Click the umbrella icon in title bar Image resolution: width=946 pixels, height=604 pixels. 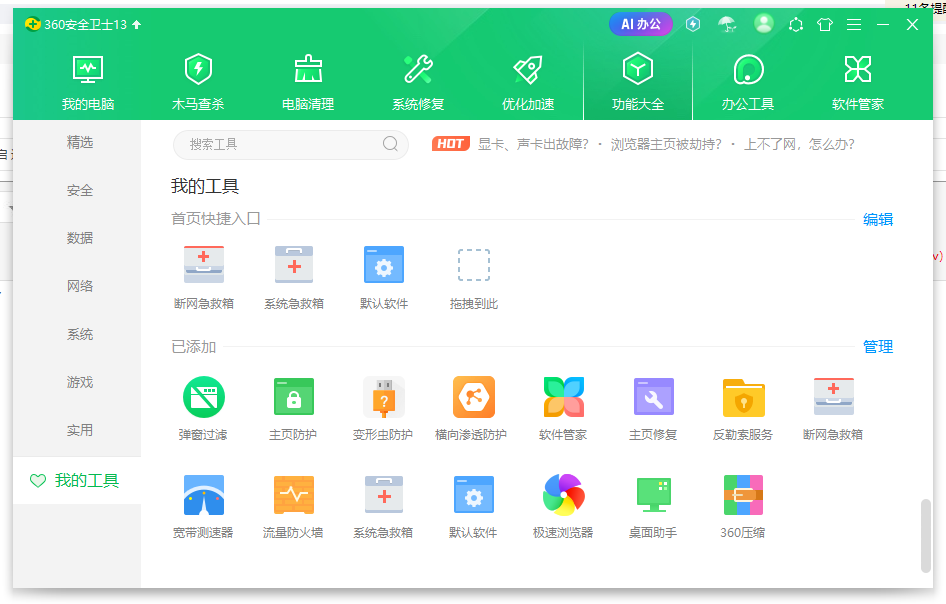pos(727,24)
